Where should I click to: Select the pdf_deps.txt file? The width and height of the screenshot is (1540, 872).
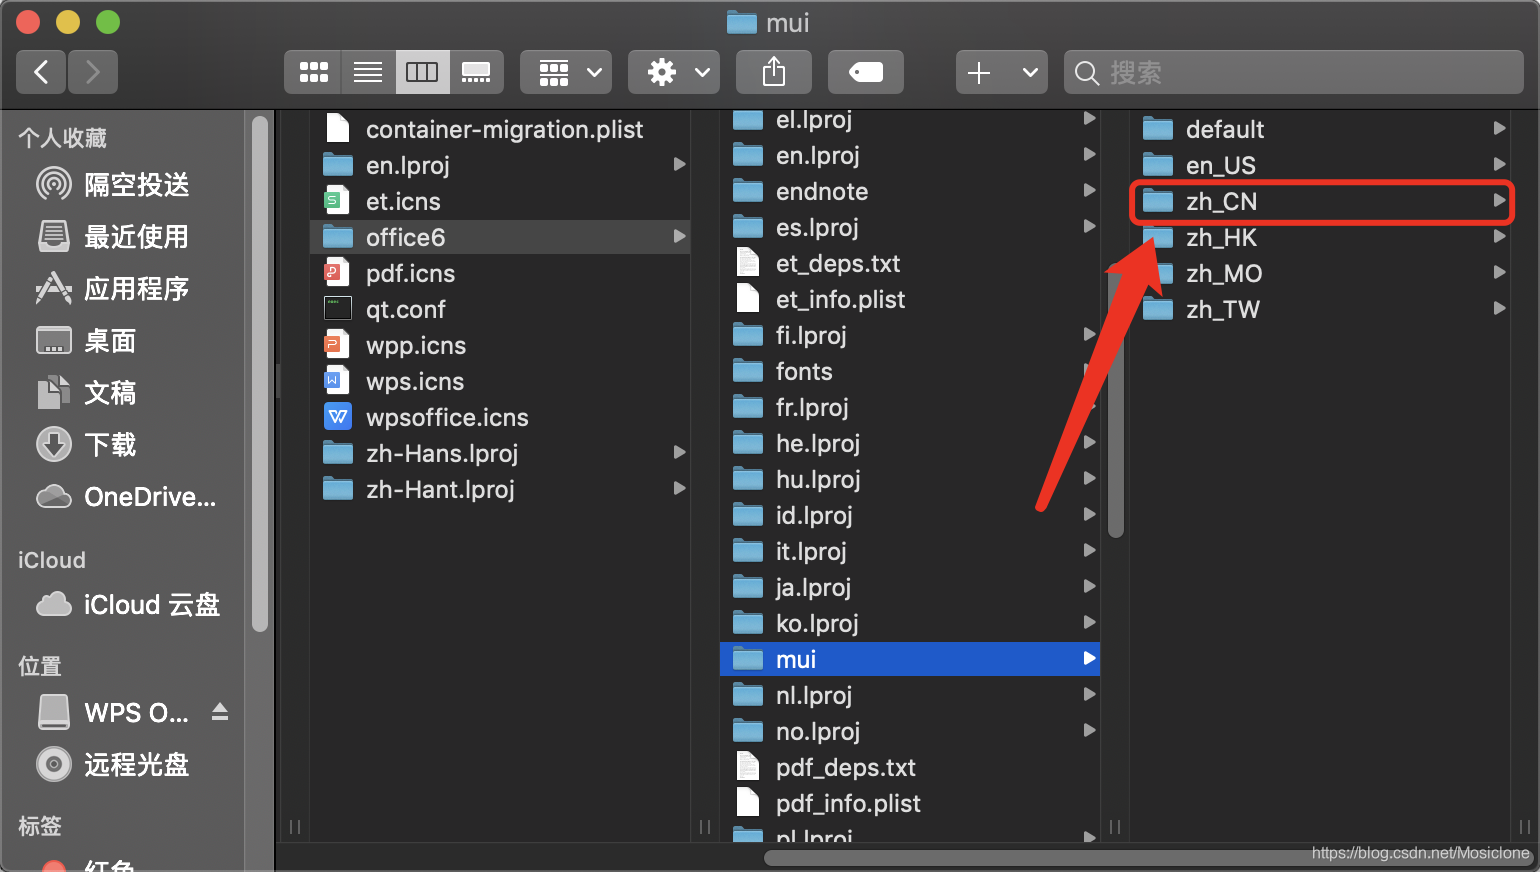[910, 767]
